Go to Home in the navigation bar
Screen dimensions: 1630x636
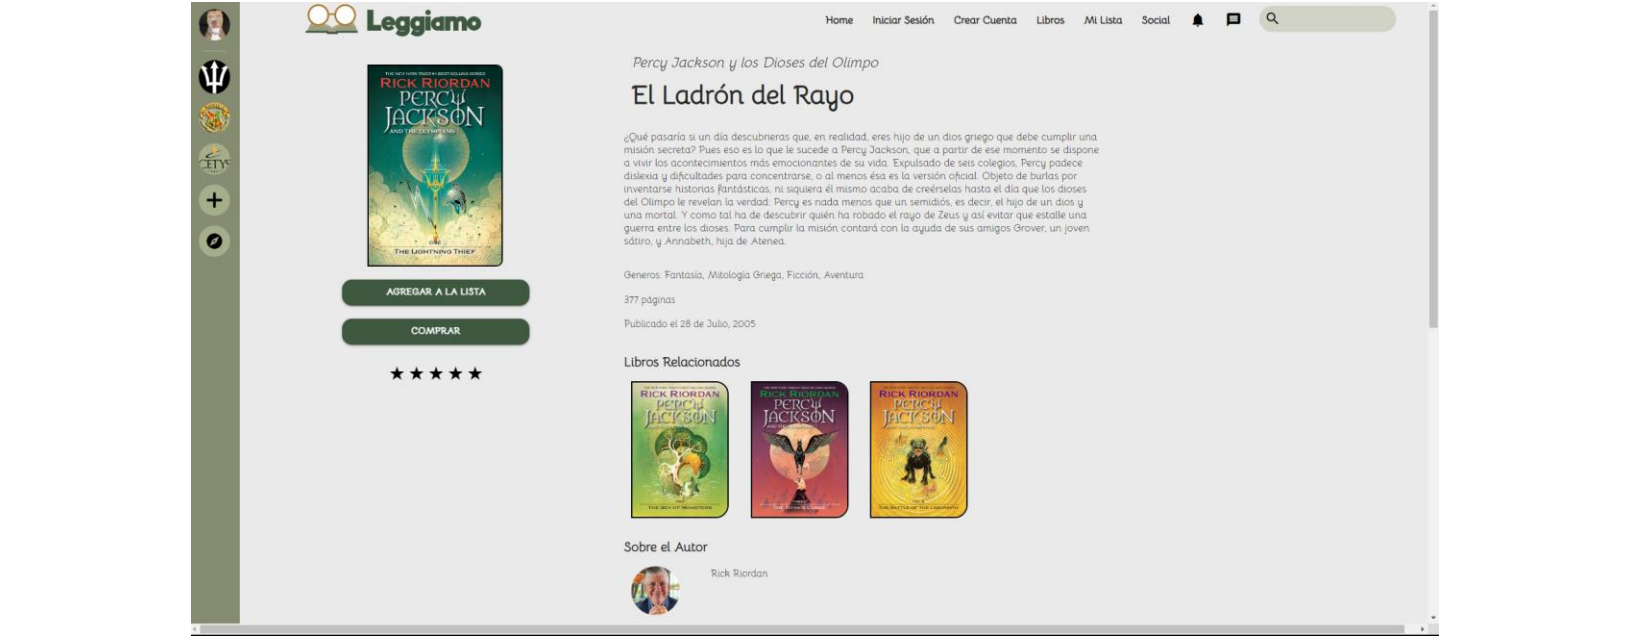pos(839,20)
